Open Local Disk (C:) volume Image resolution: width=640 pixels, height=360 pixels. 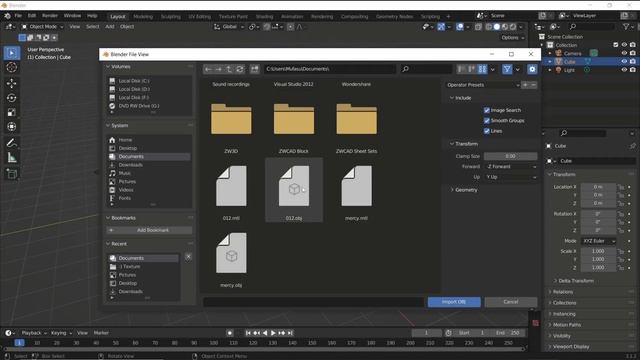click(149, 81)
